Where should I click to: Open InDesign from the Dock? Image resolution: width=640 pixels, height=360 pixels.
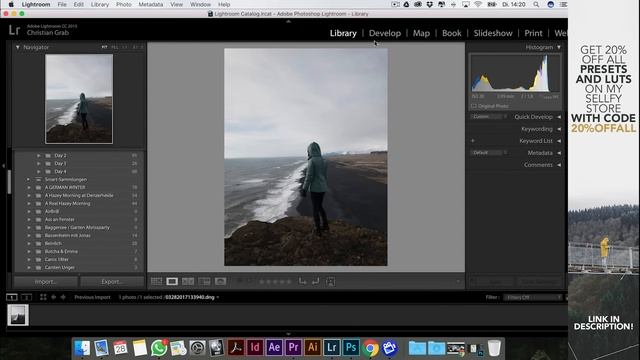point(255,348)
